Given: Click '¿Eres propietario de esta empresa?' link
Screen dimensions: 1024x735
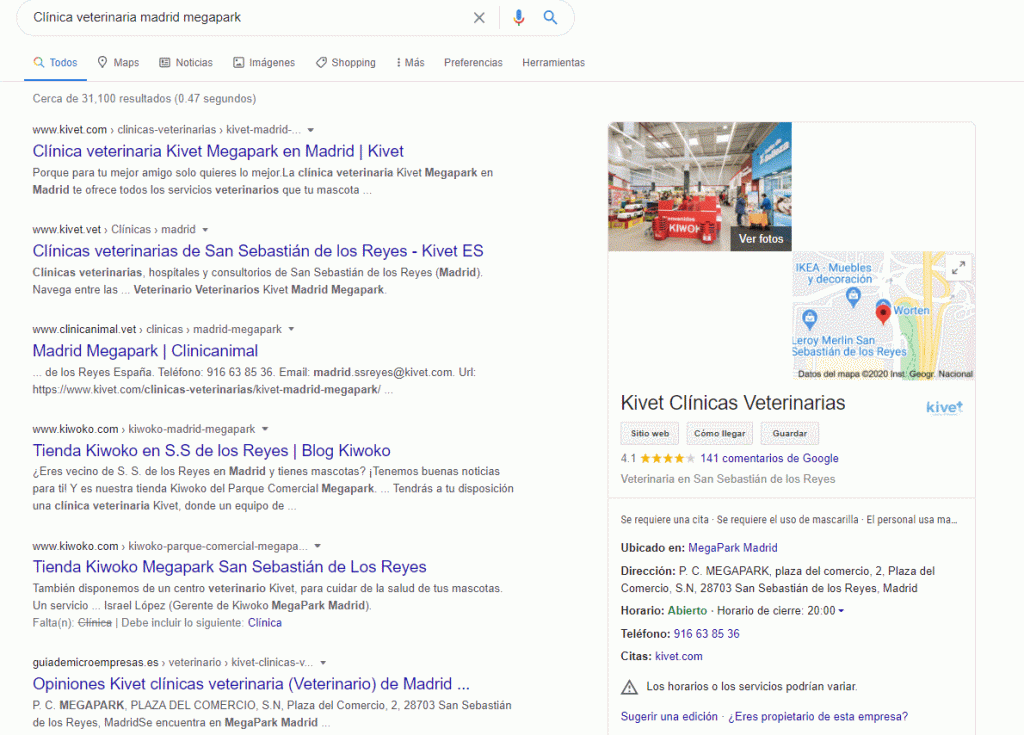Looking at the screenshot, I should pyautogui.click(x=818, y=717).
